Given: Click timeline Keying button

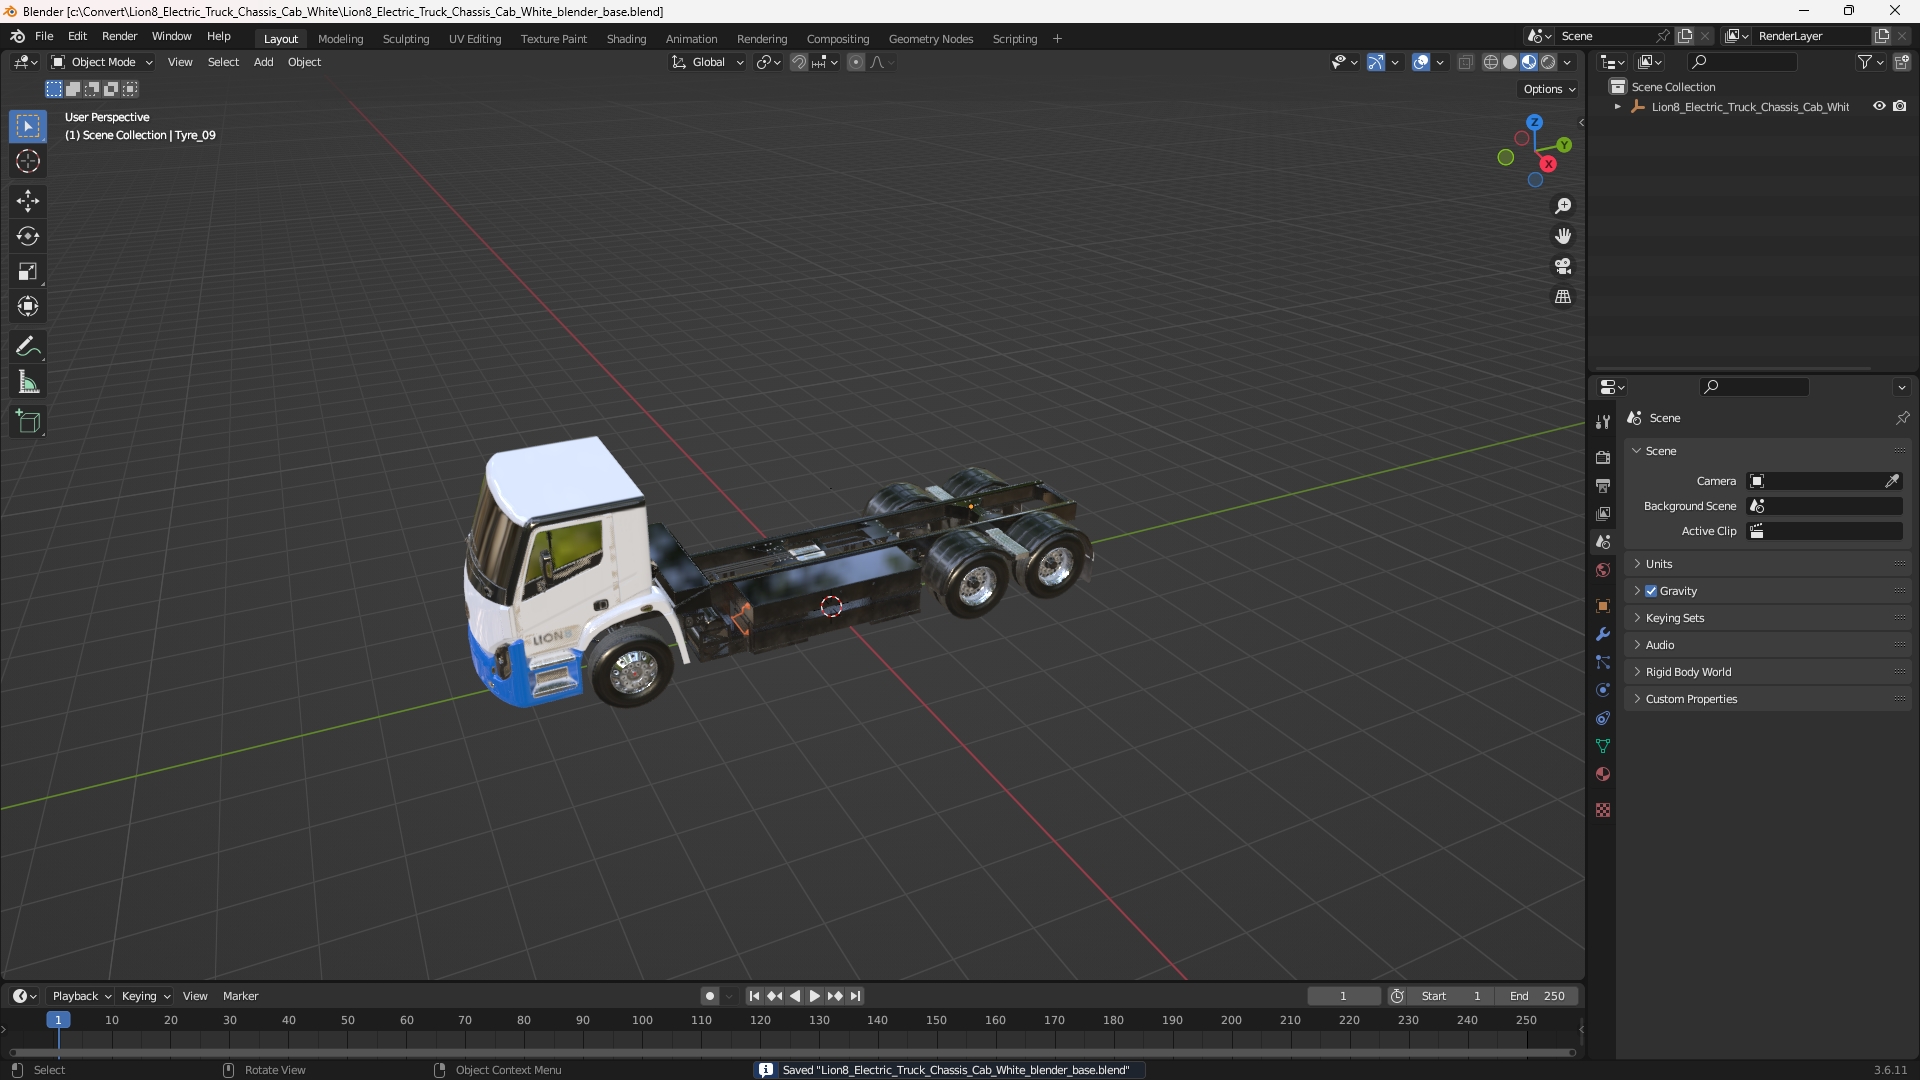Looking at the screenshot, I should [x=145, y=996].
